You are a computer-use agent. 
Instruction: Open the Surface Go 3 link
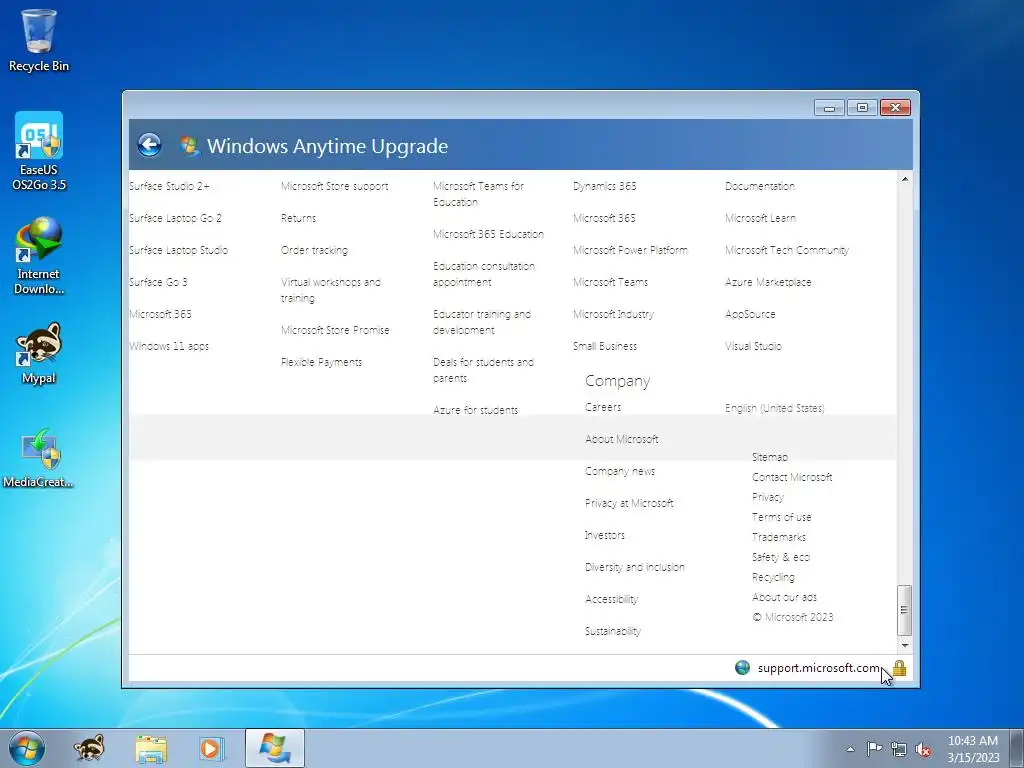tap(158, 282)
